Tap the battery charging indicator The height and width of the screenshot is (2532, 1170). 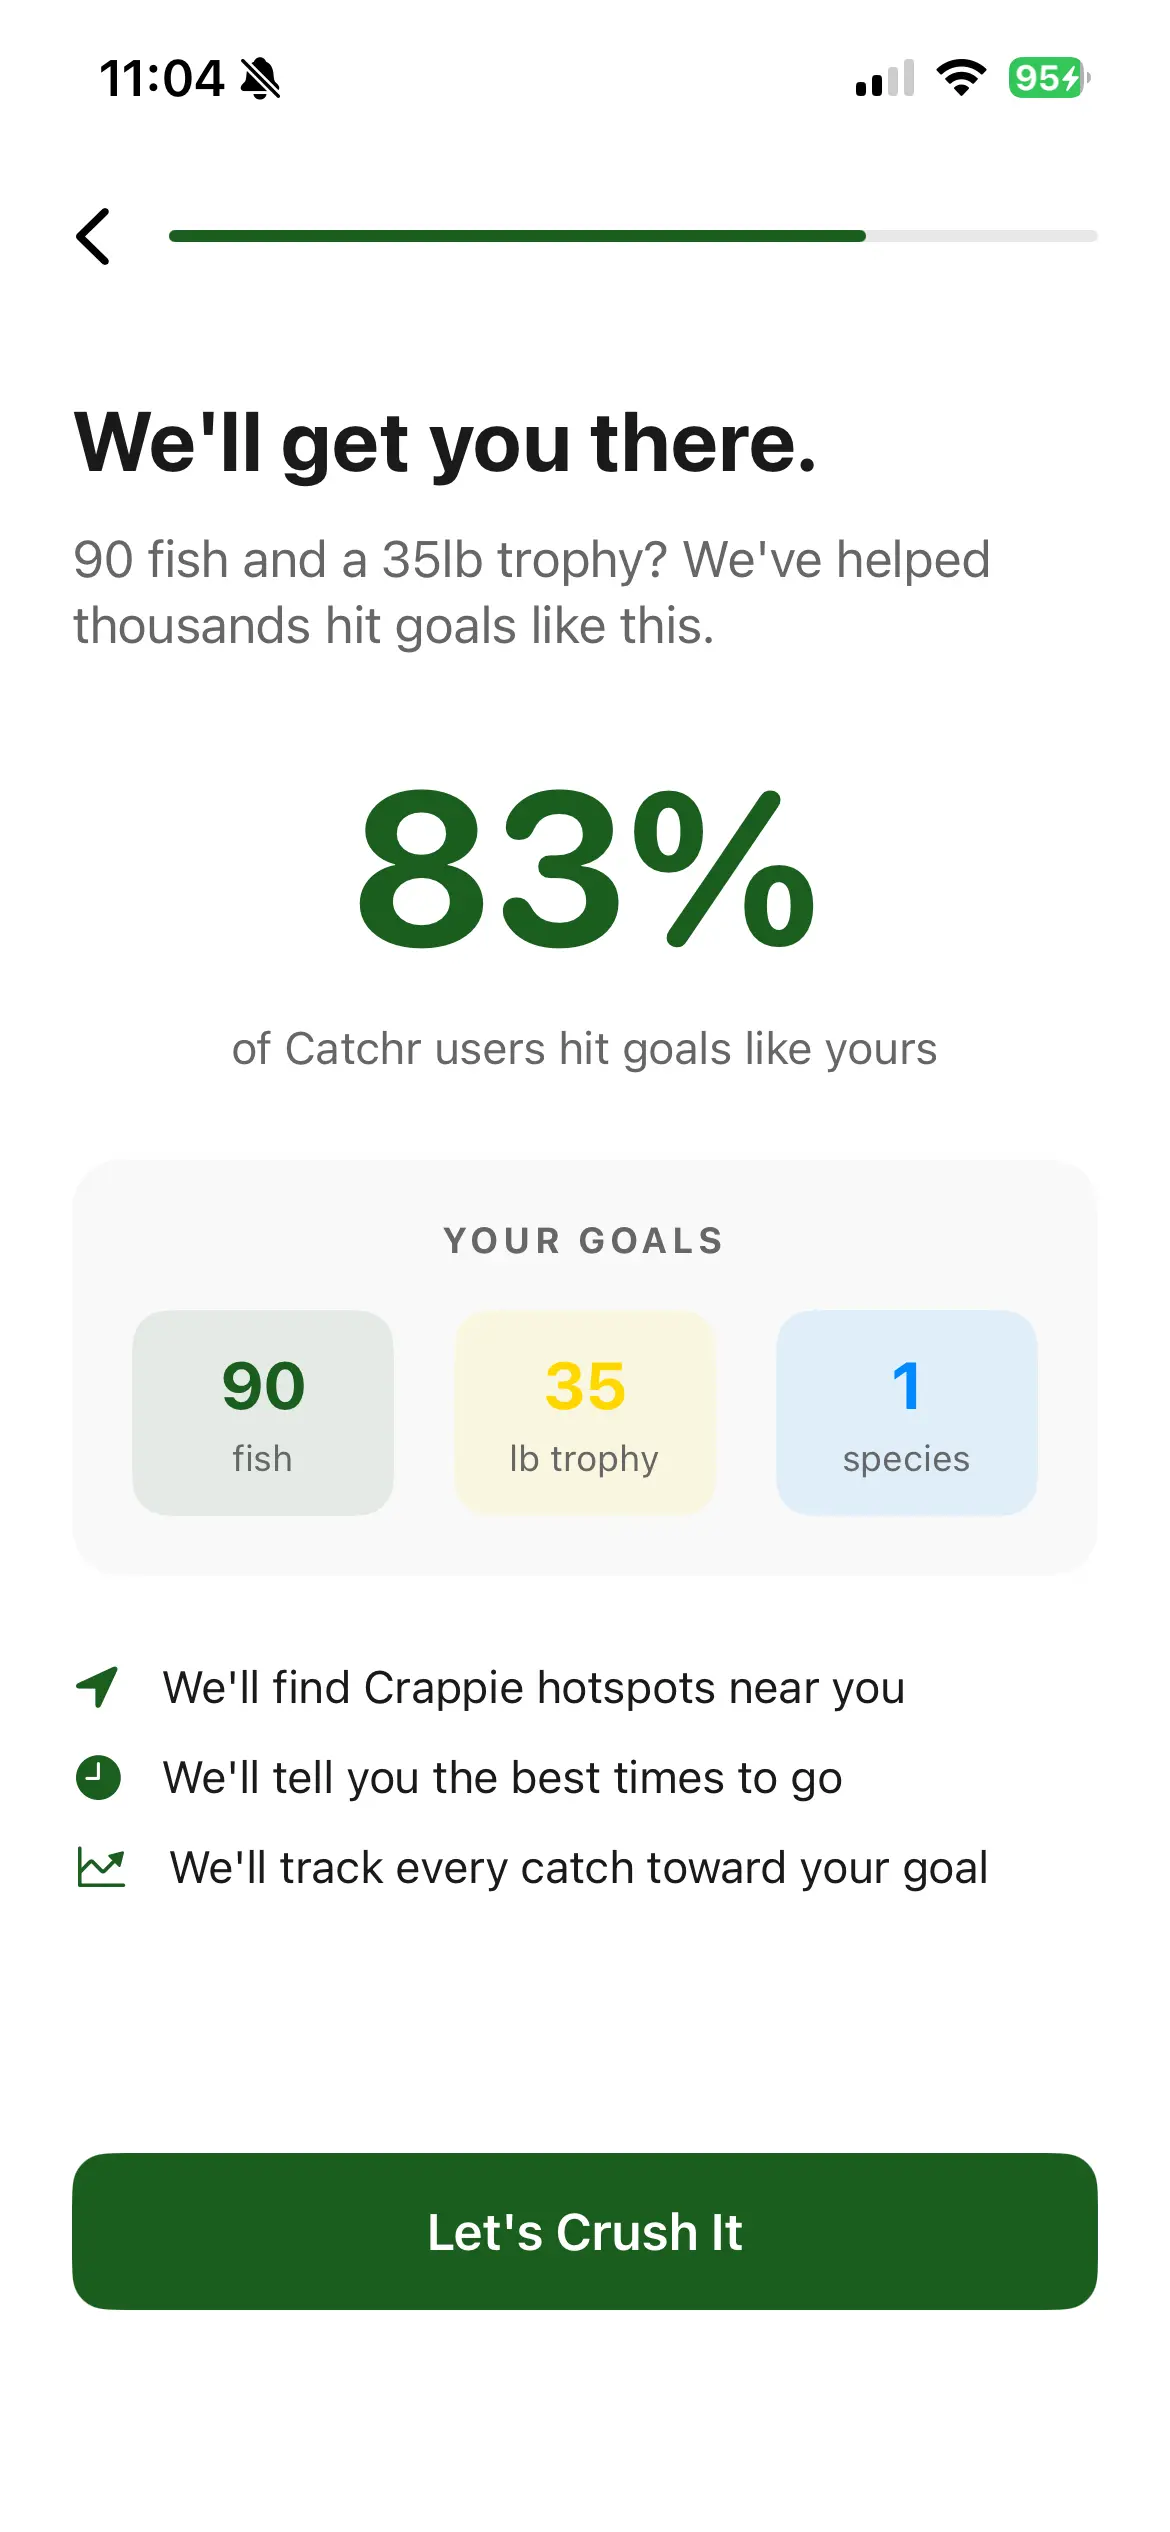pyautogui.click(x=1048, y=78)
